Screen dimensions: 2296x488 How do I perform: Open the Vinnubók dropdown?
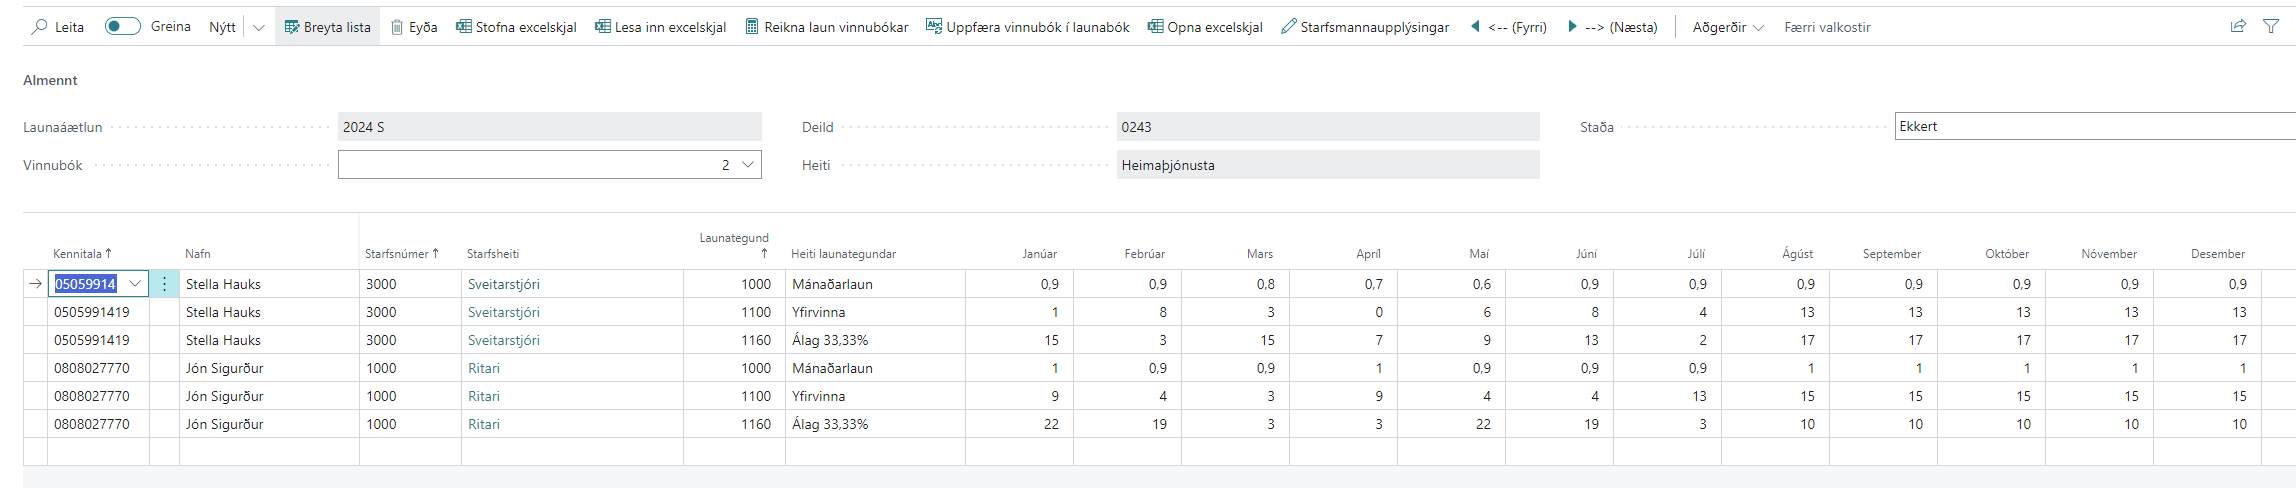(x=747, y=165)
